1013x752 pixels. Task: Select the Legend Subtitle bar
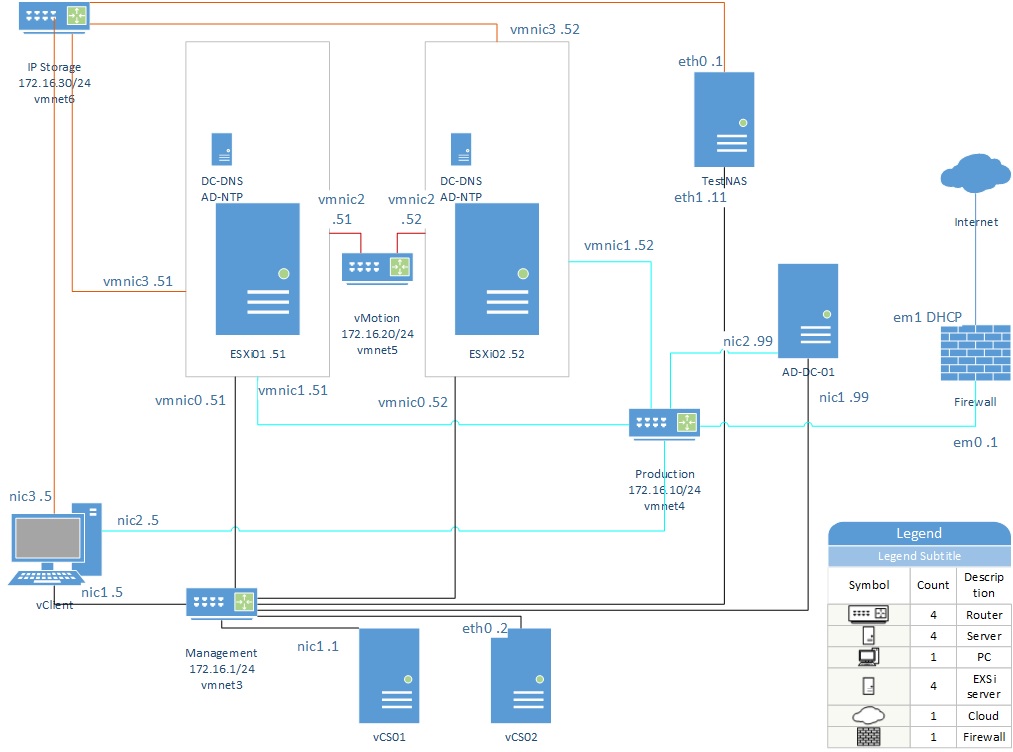(918, 556)
